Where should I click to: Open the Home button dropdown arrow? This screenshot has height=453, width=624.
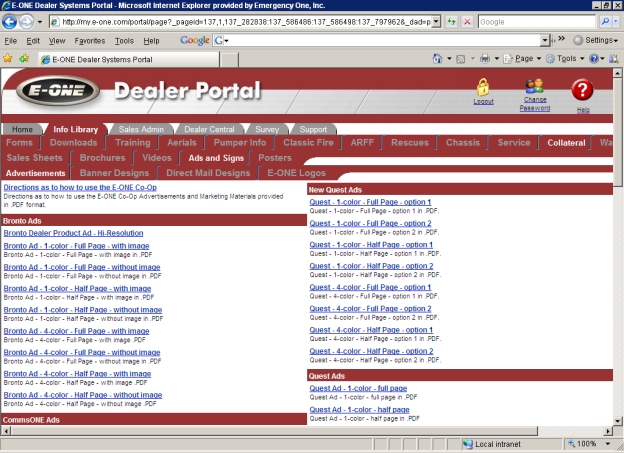pyautogui.click(x=449, y=59)
